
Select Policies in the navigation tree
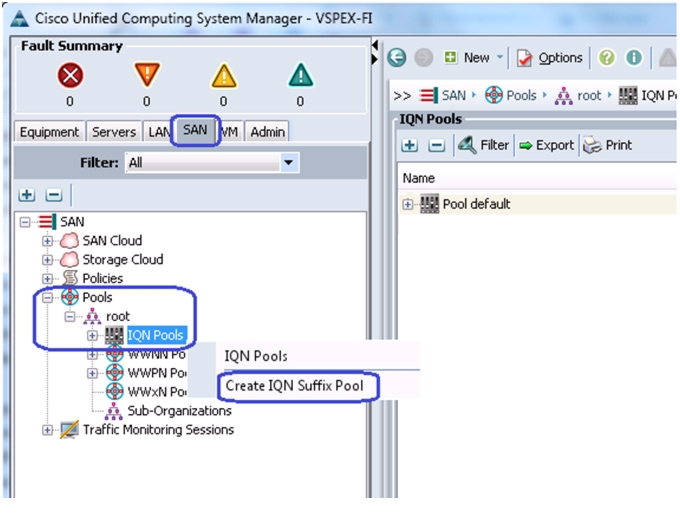[x=103, y=278]
